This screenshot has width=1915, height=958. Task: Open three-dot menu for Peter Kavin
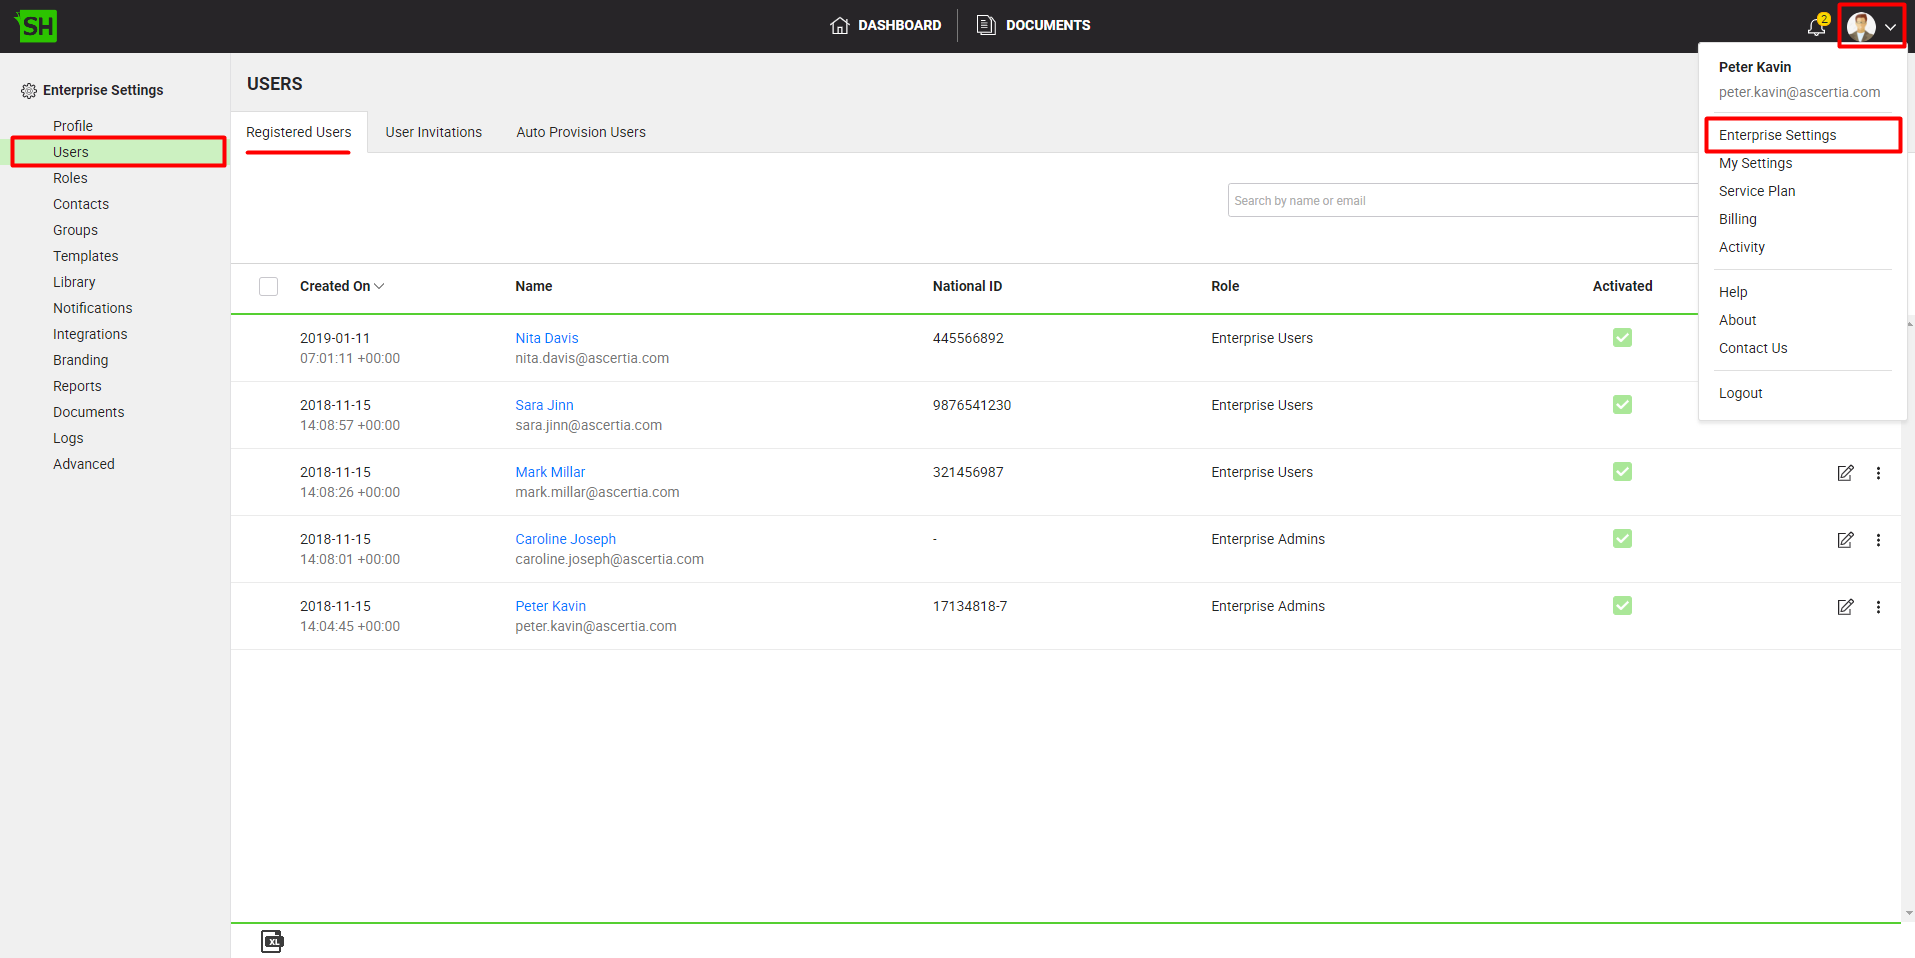click(x=1878, y=607)
